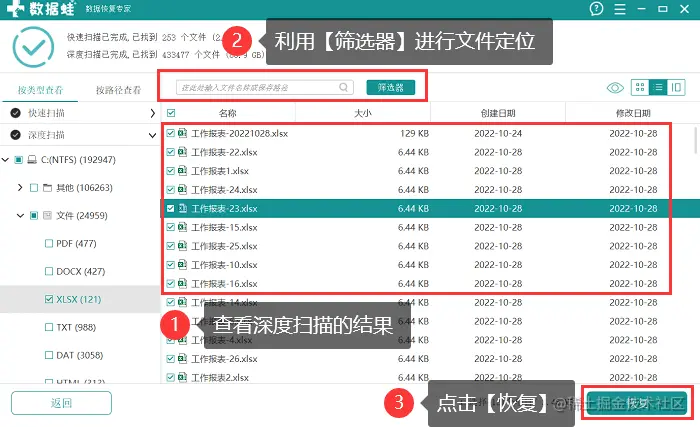The height and width of the screenshot is (427, 700).
Task: Click the 129 KB size value
Action: pyautogui.click(x=414, y=133)
